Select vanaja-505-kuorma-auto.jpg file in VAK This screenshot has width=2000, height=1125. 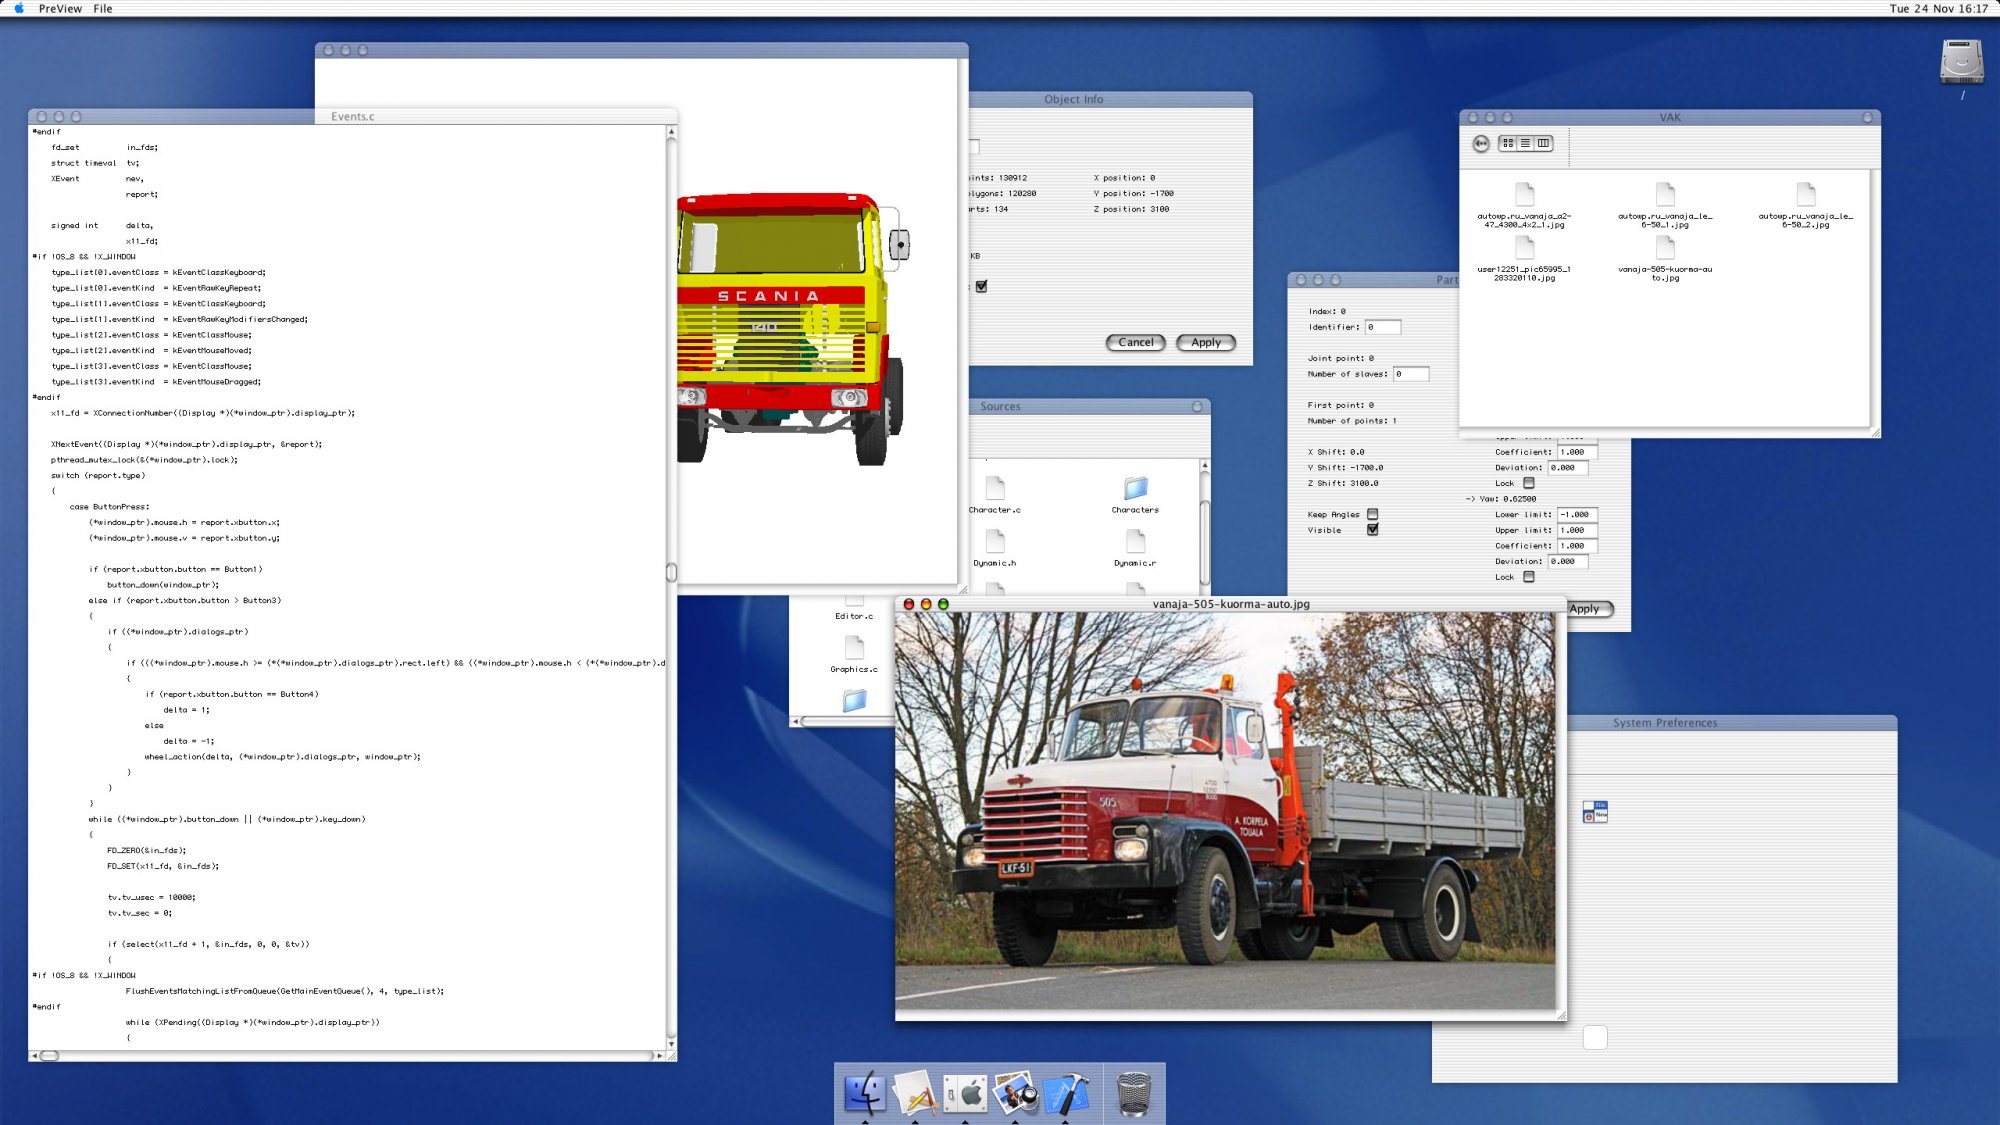pos(1665,248)
